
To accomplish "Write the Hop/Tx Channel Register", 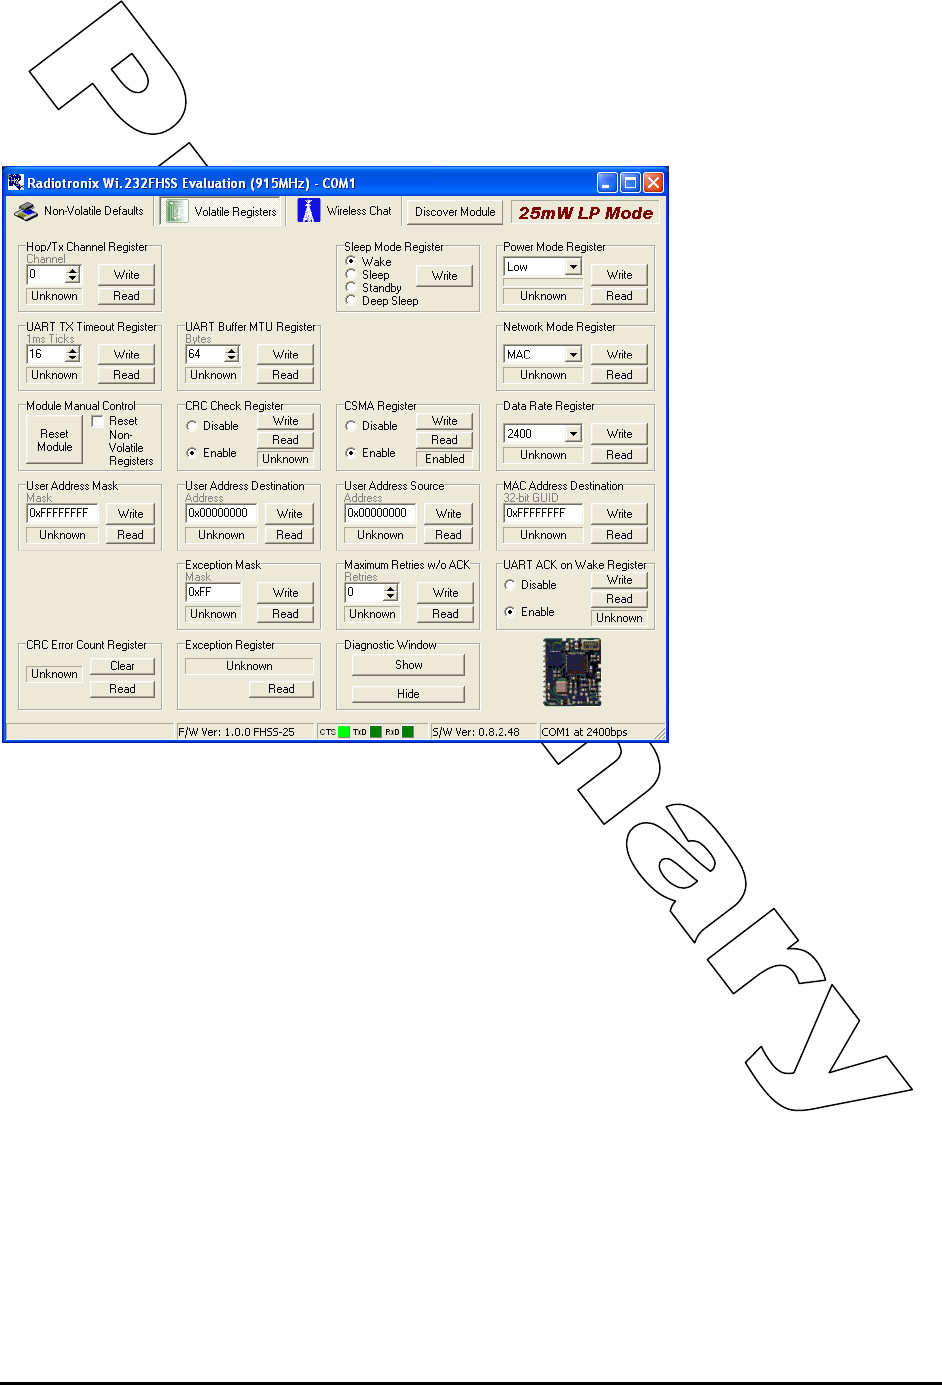I will coord(127,275).
